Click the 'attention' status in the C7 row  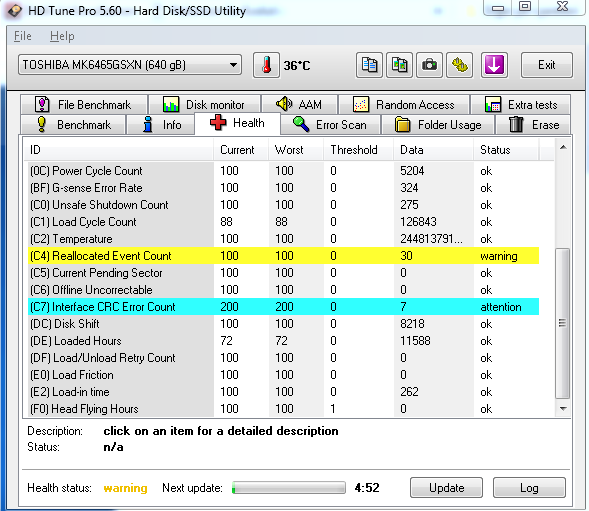[x=501, y=307]
